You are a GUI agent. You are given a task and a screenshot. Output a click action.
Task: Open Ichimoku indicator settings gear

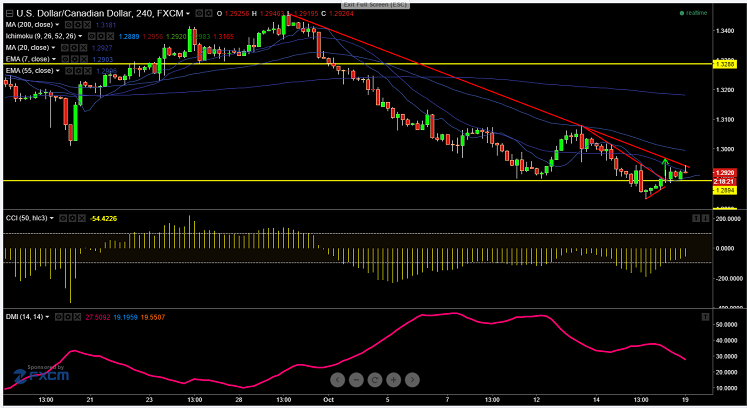tap(101, 36)
